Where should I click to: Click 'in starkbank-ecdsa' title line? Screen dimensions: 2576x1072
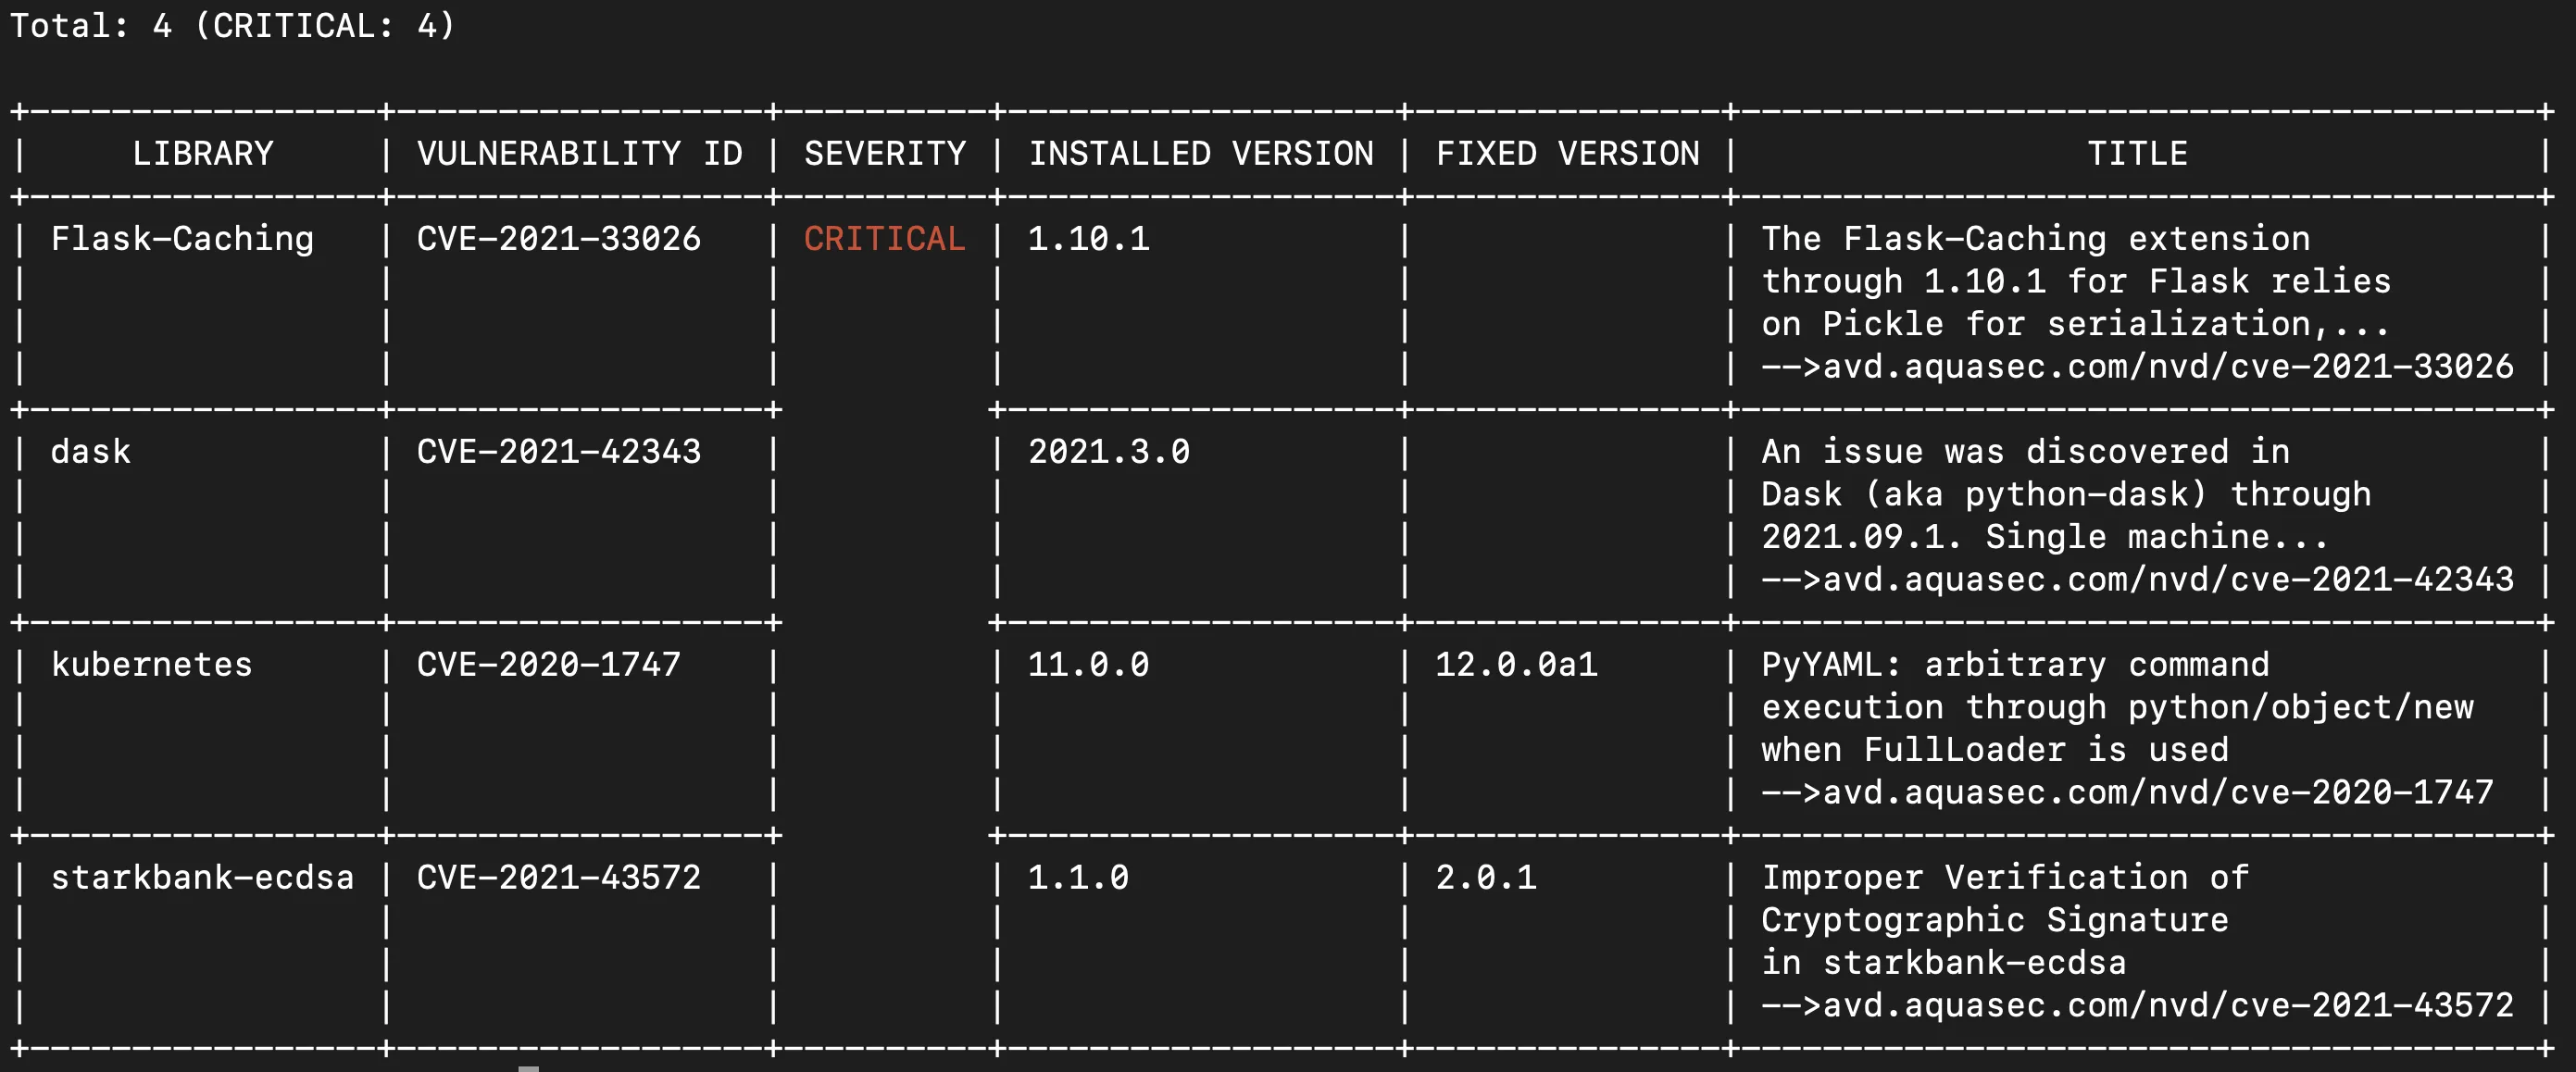point(1944,963)
